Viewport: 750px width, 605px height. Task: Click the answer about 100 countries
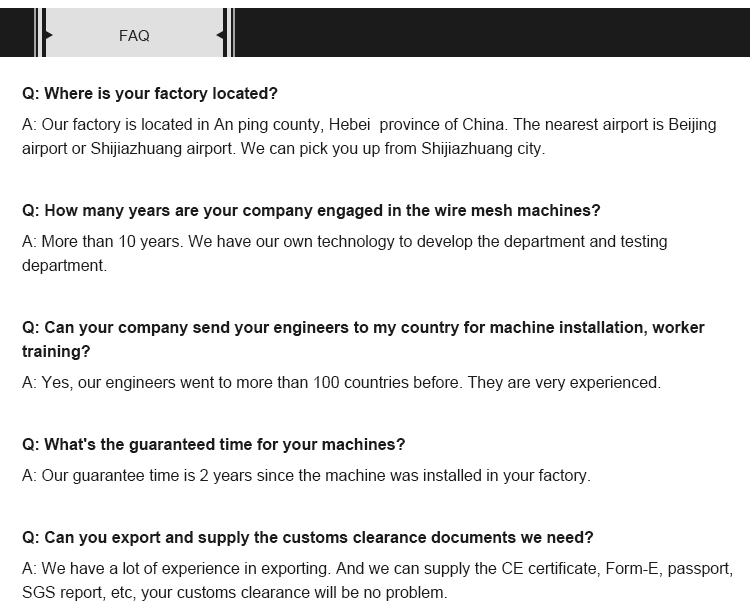(341, 383)
